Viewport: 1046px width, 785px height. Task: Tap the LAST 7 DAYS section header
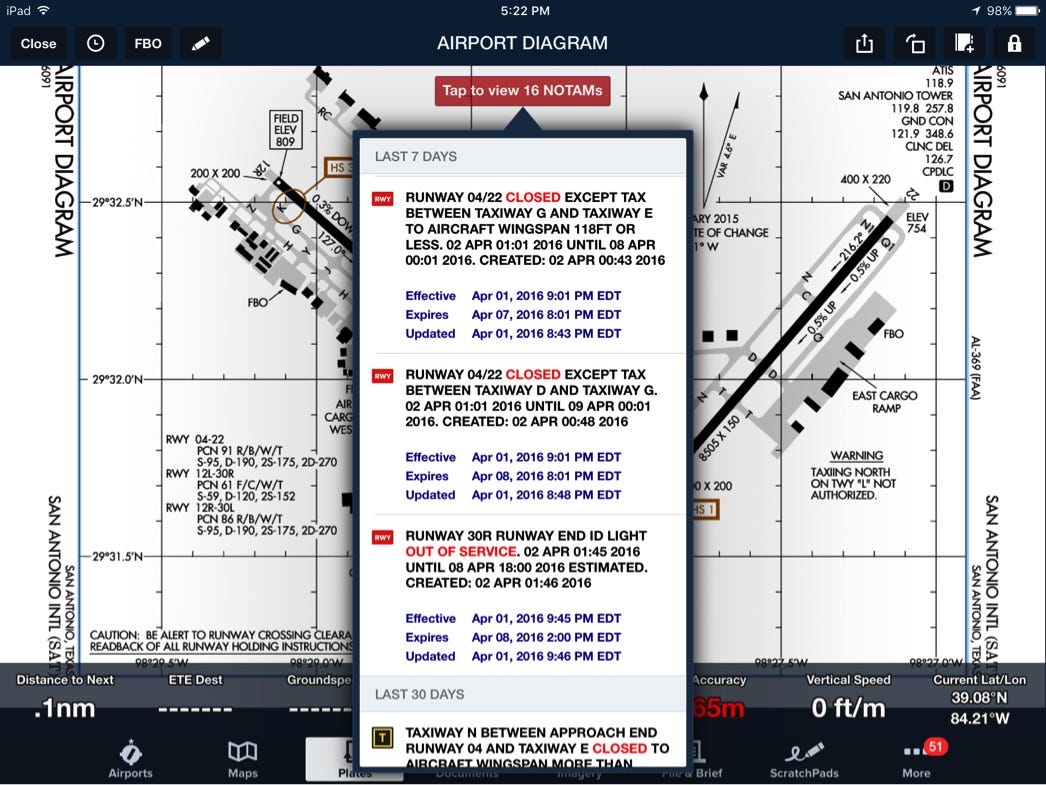point(522,157)
